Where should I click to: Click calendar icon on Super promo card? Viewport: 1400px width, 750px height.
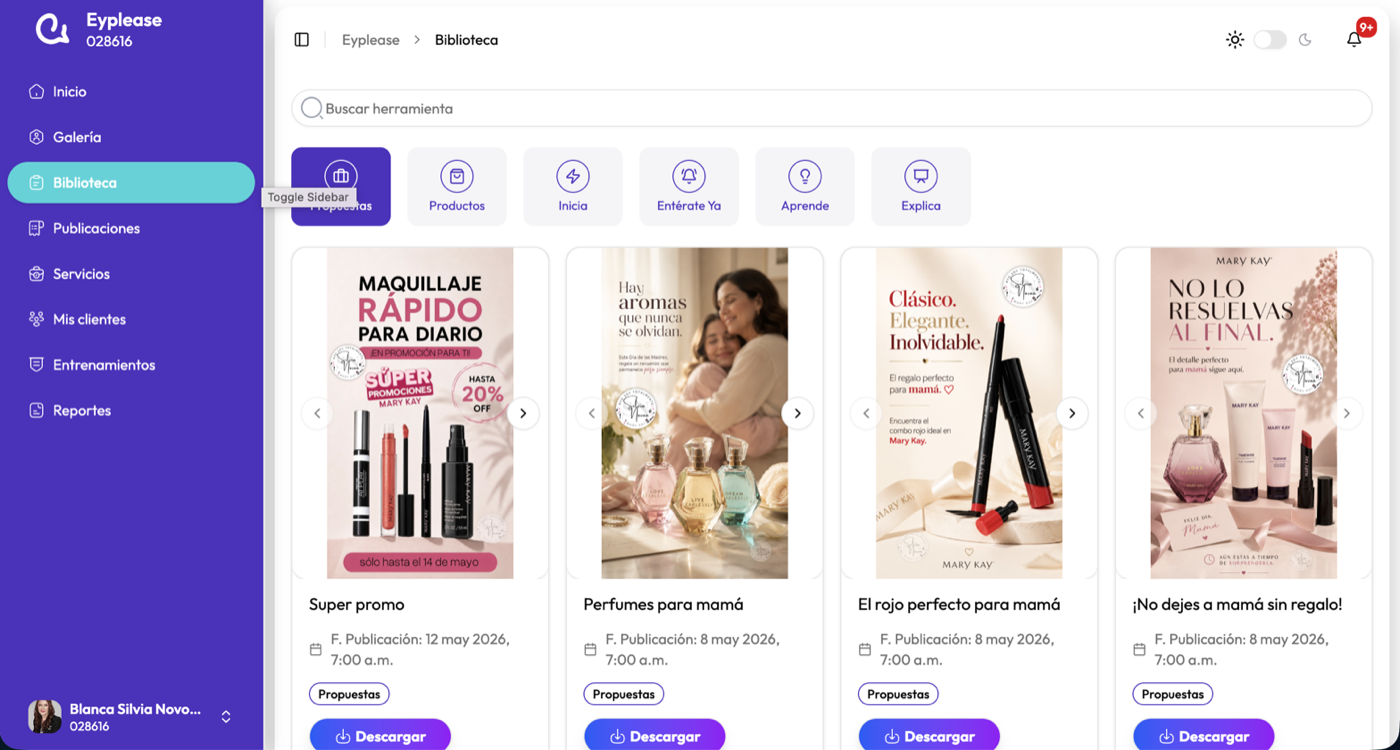pos(316,650)
